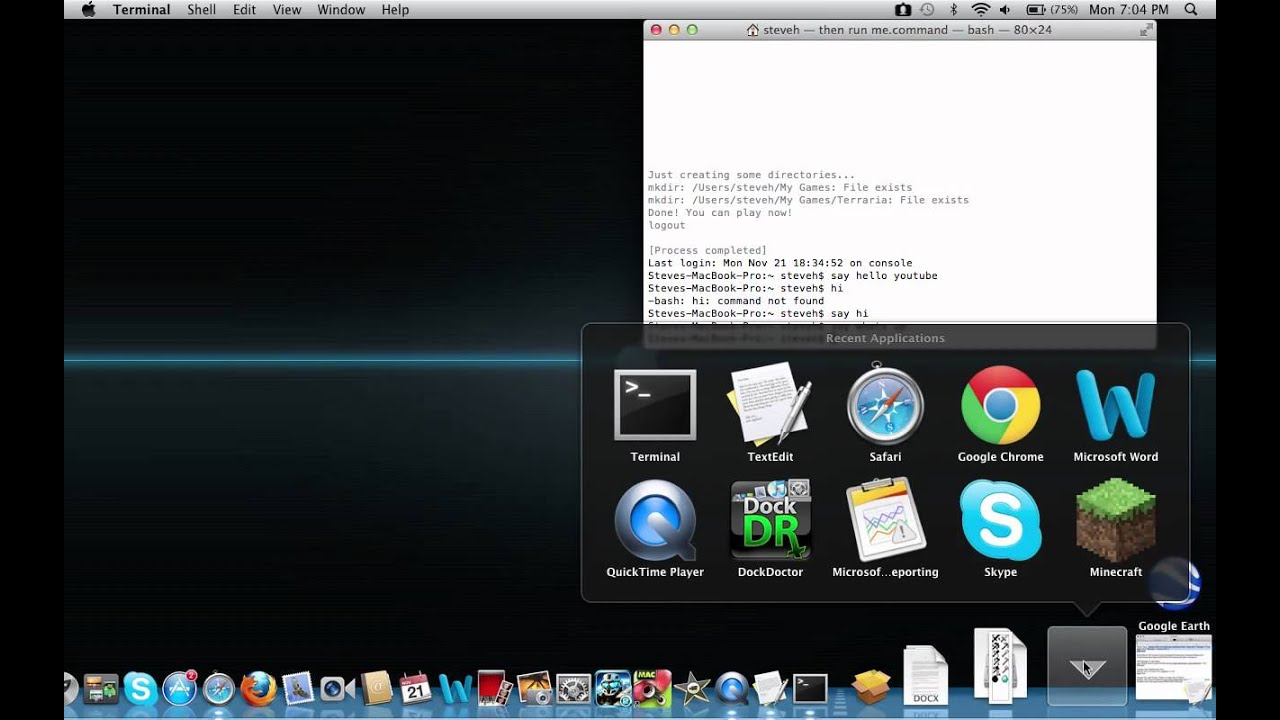Screen dimensions: 1280x720
Task: Open Microsoft Error Reporting app in stack
Action: coord(885,520)
